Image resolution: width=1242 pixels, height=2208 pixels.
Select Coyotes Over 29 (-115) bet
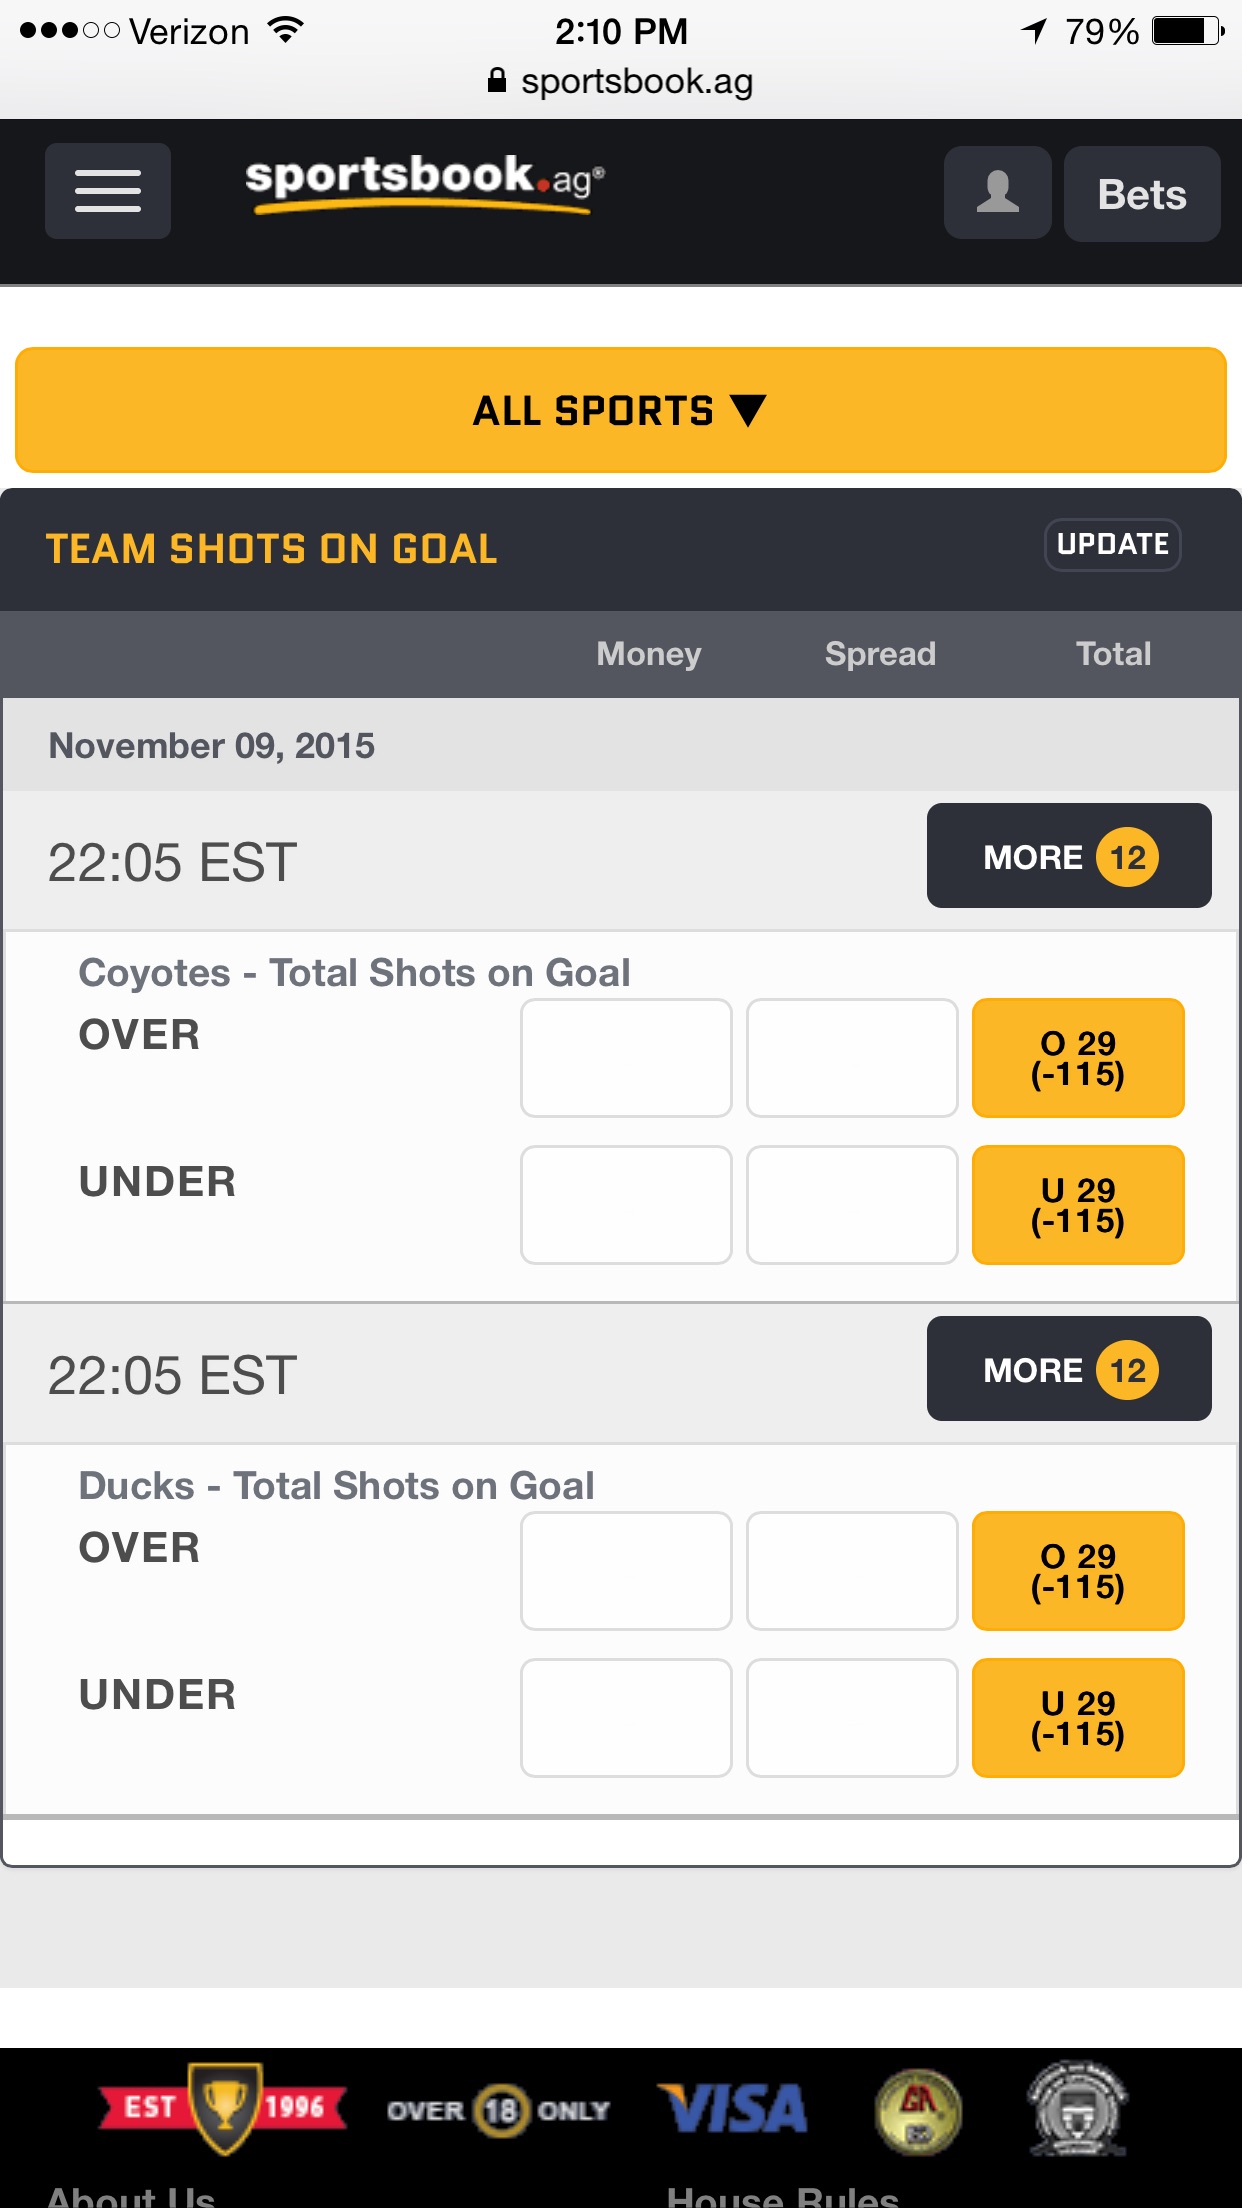(1078, 1058)
